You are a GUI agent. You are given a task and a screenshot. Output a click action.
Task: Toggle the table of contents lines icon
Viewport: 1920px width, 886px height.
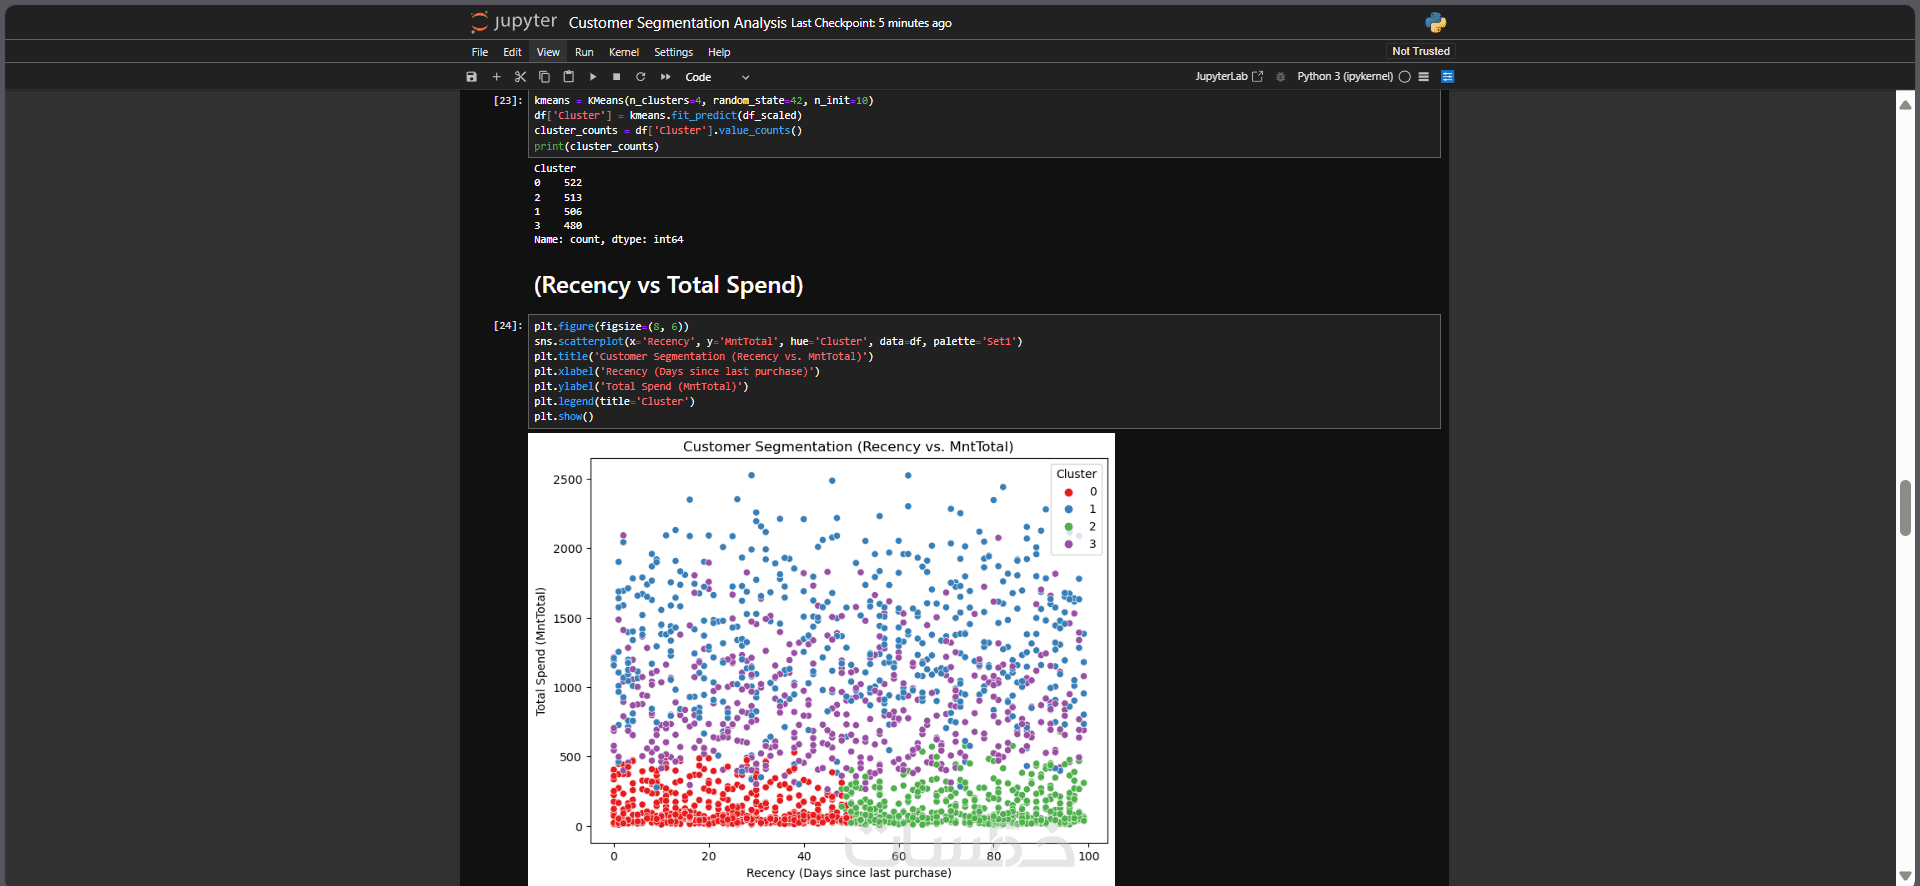tap(1423, 77)
